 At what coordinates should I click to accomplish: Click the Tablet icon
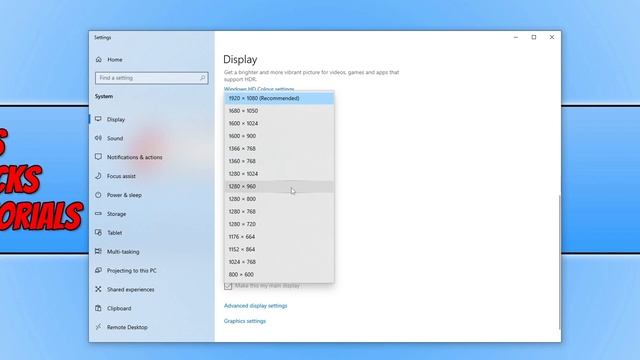pos(98,233)
